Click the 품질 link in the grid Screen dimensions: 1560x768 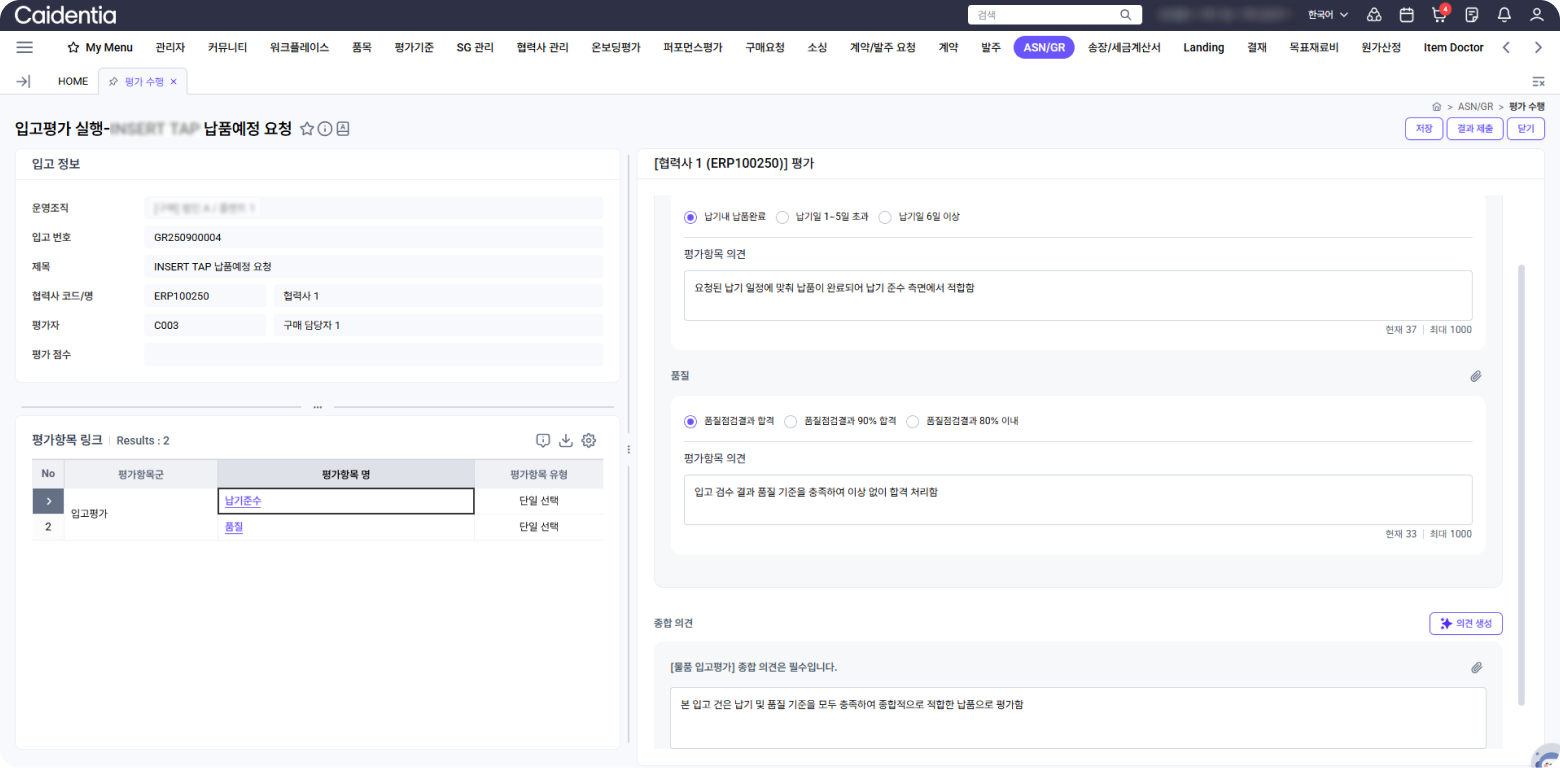pyautogui.click(x=234, y=527)
